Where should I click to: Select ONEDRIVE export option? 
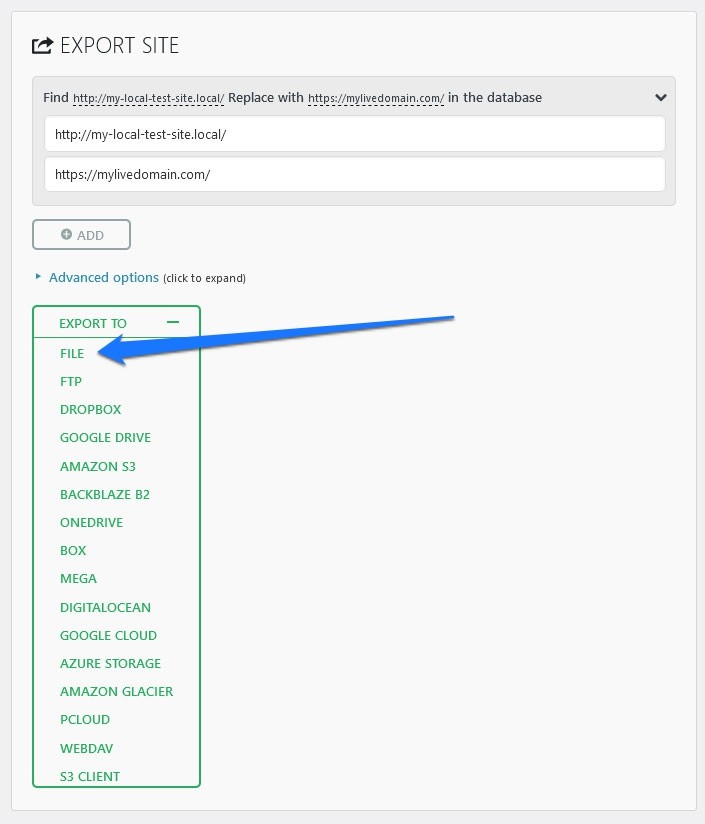tap(91, 522)
